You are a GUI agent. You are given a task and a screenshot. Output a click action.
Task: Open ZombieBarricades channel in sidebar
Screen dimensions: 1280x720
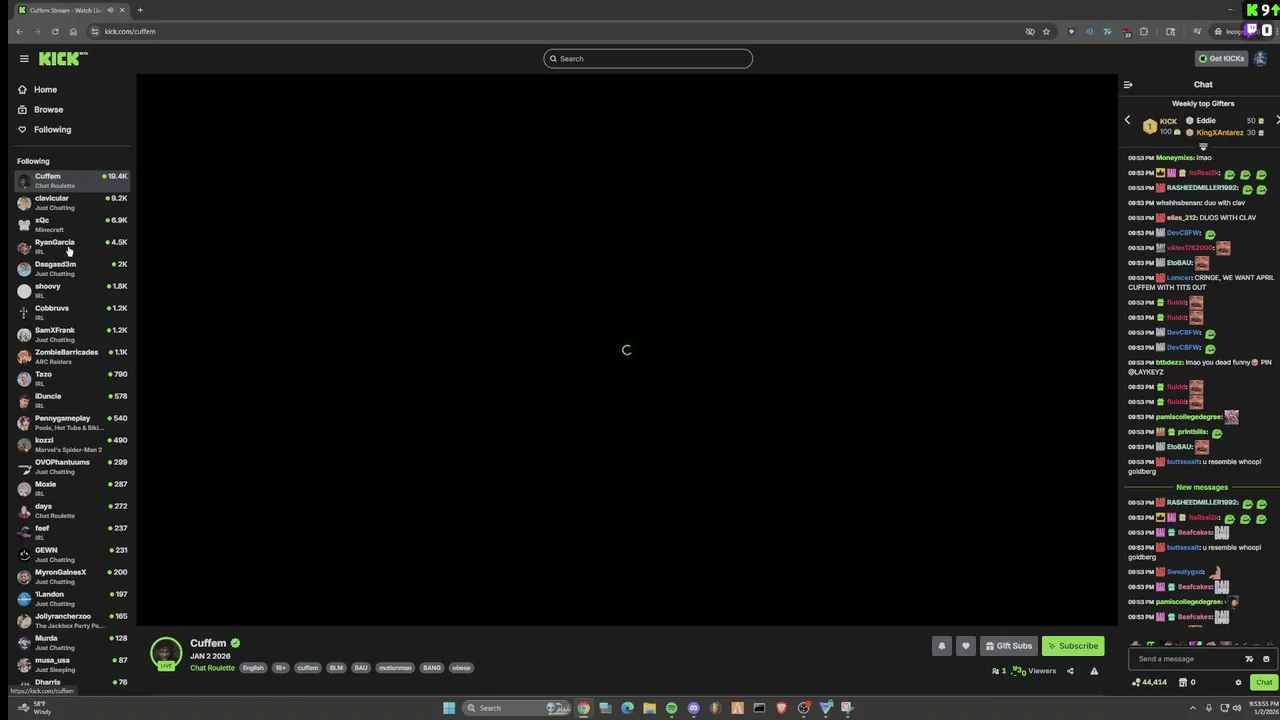tap(72, 357)
